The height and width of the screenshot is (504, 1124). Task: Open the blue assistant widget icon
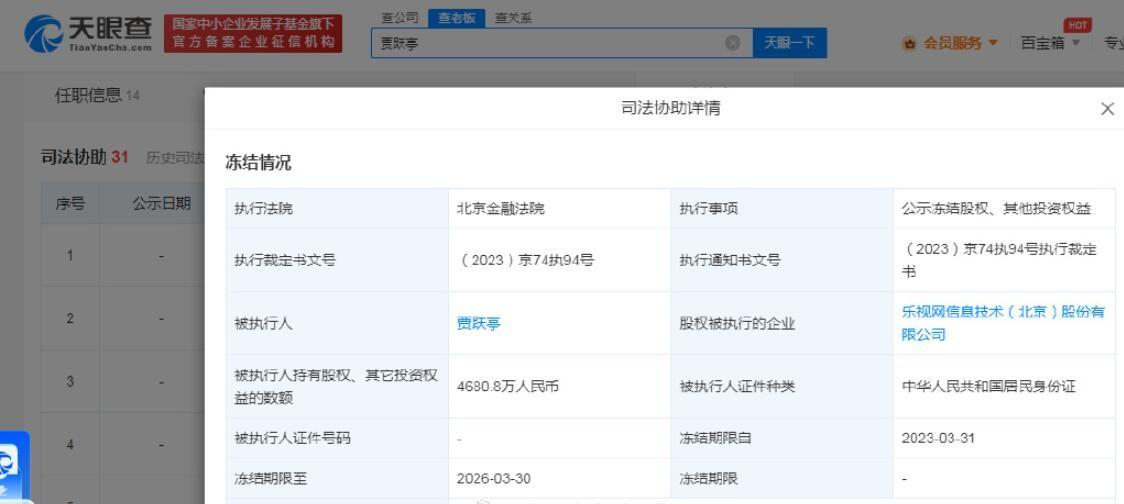coord(10,465)
